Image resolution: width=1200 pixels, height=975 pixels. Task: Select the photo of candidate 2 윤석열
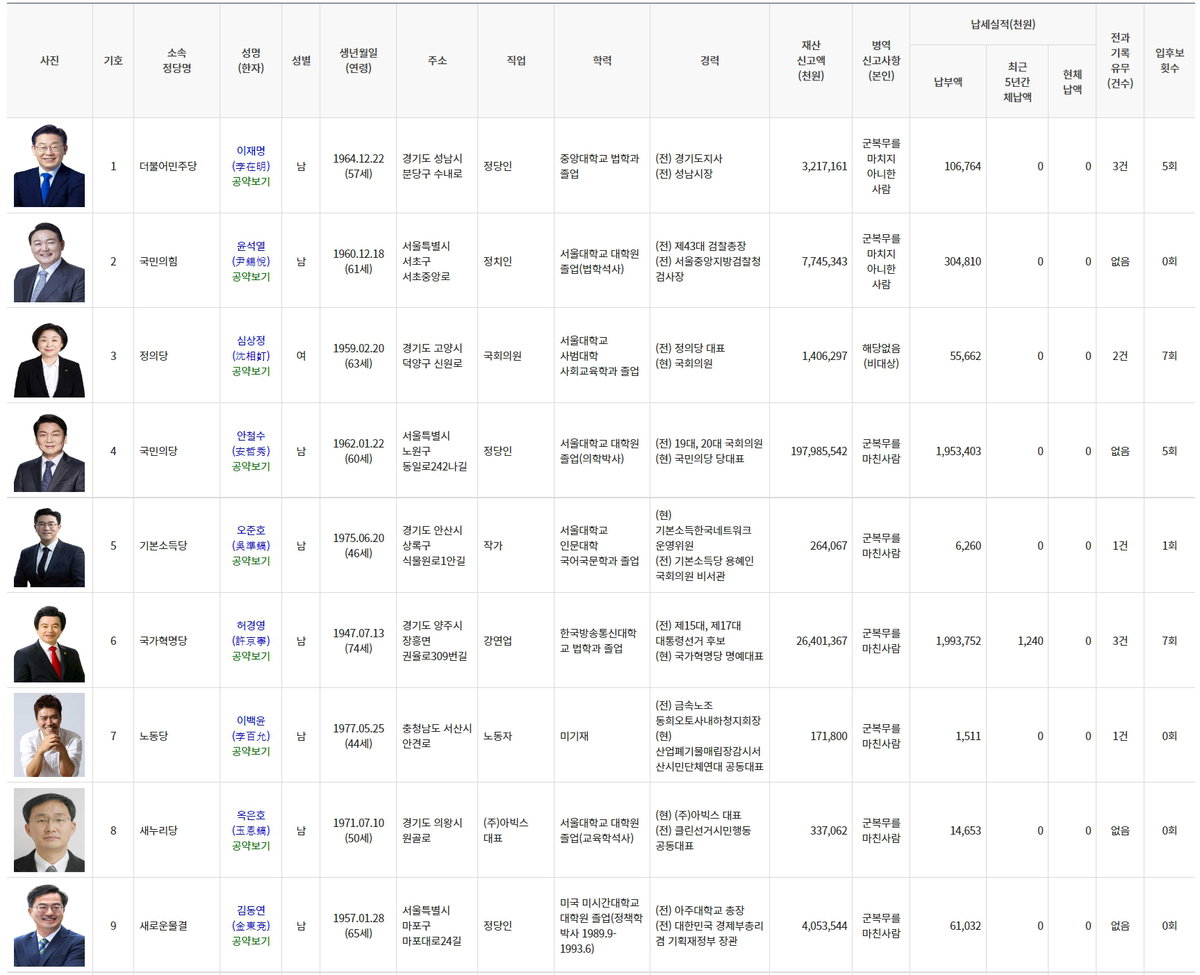(49, 260)
